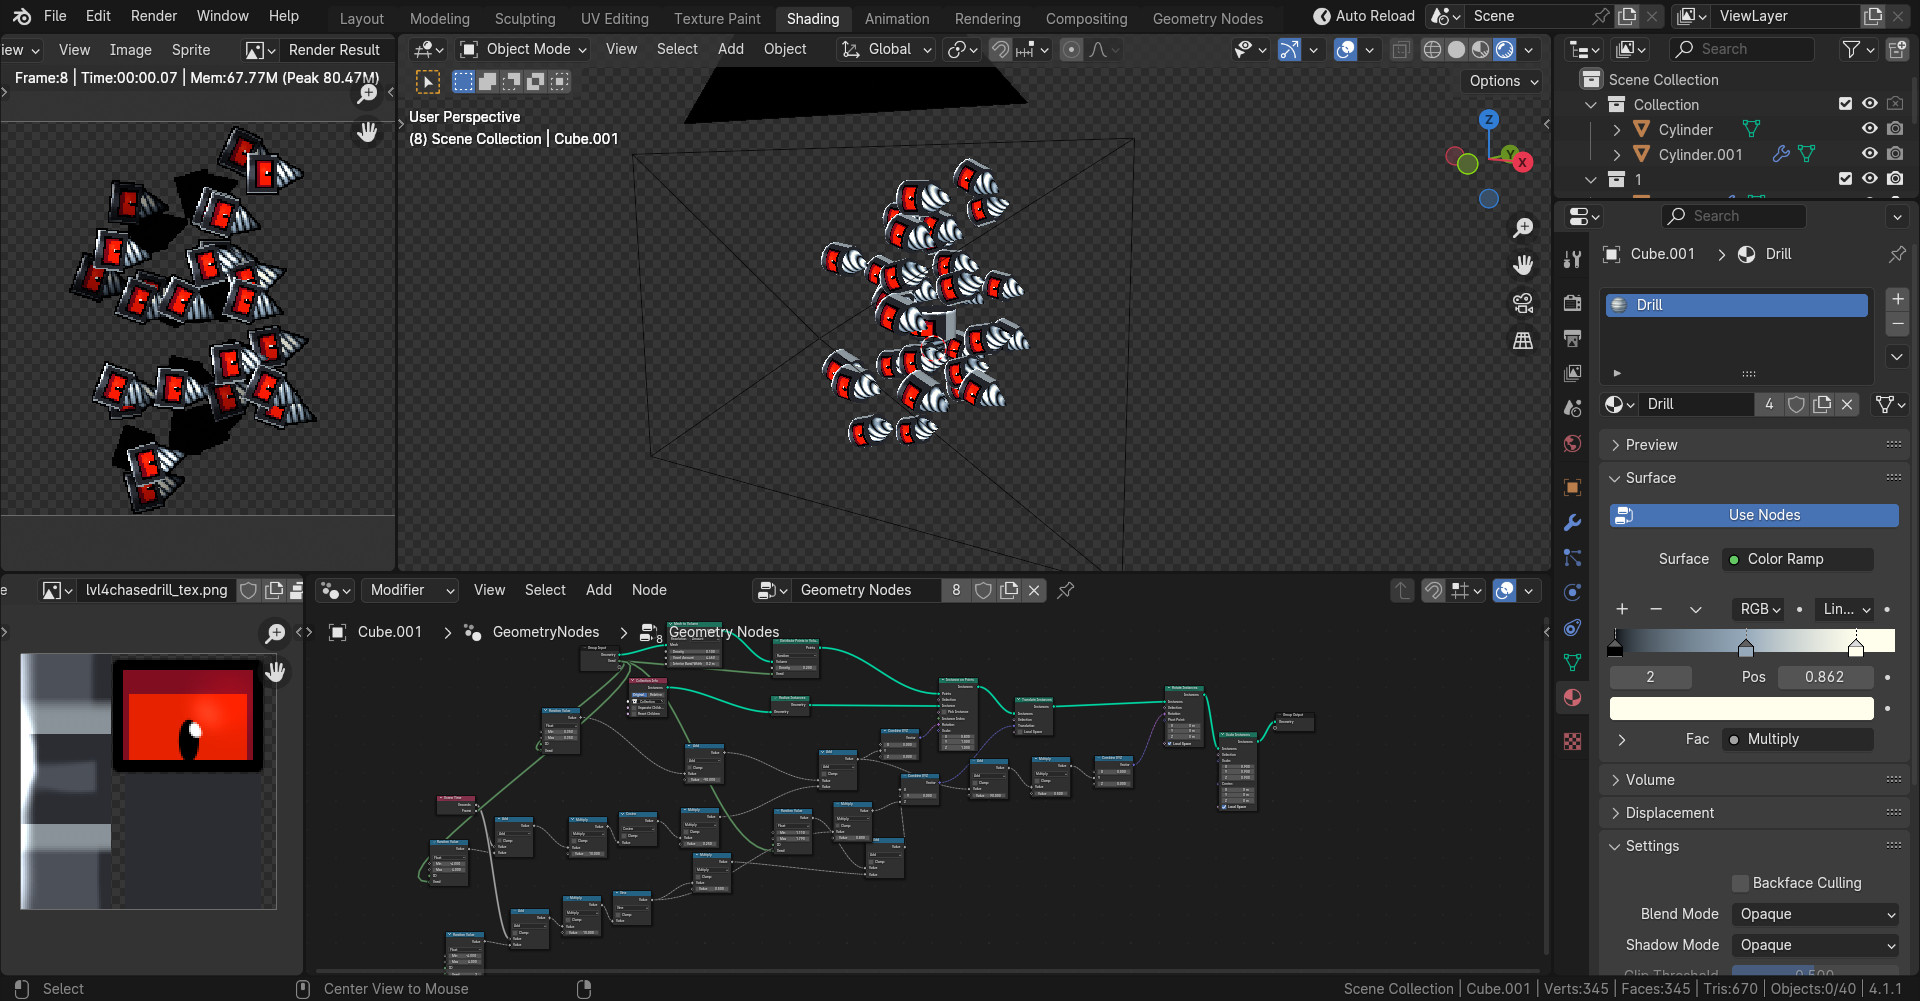The height and width of the screenshot is (1001, 1920).
Task: Click Fac Multiply input link
Action: tap(1799, 739)
